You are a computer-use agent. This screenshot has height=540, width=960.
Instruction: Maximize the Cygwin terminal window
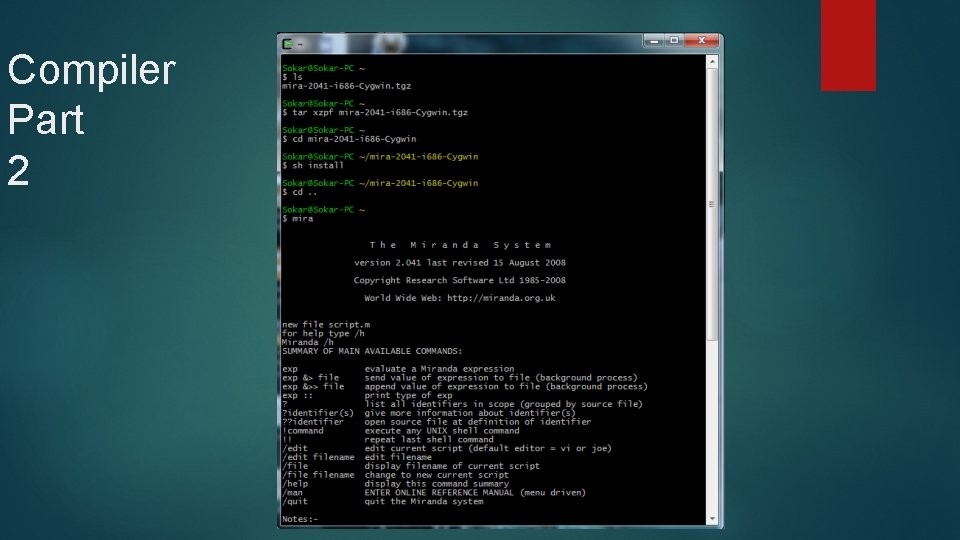(674, 40)
